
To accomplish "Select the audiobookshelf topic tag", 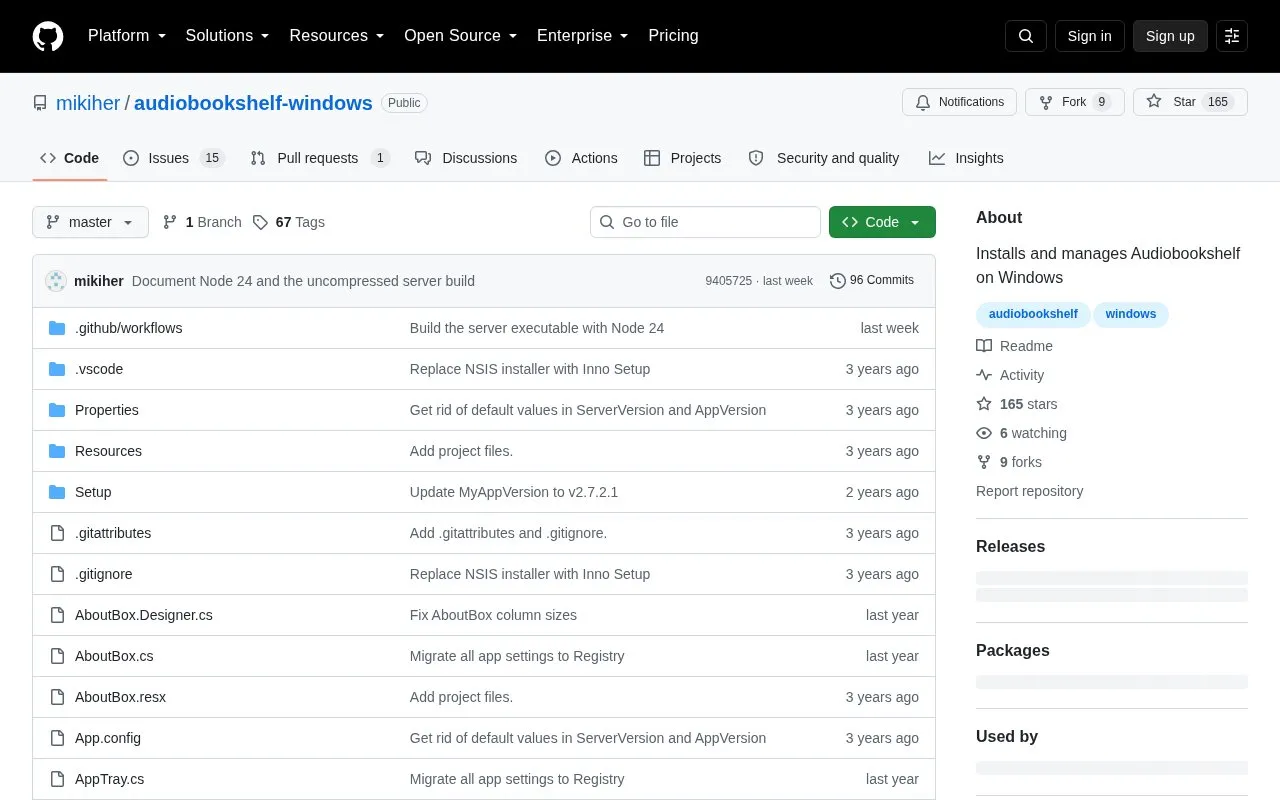I will (x=1033, y=314).
